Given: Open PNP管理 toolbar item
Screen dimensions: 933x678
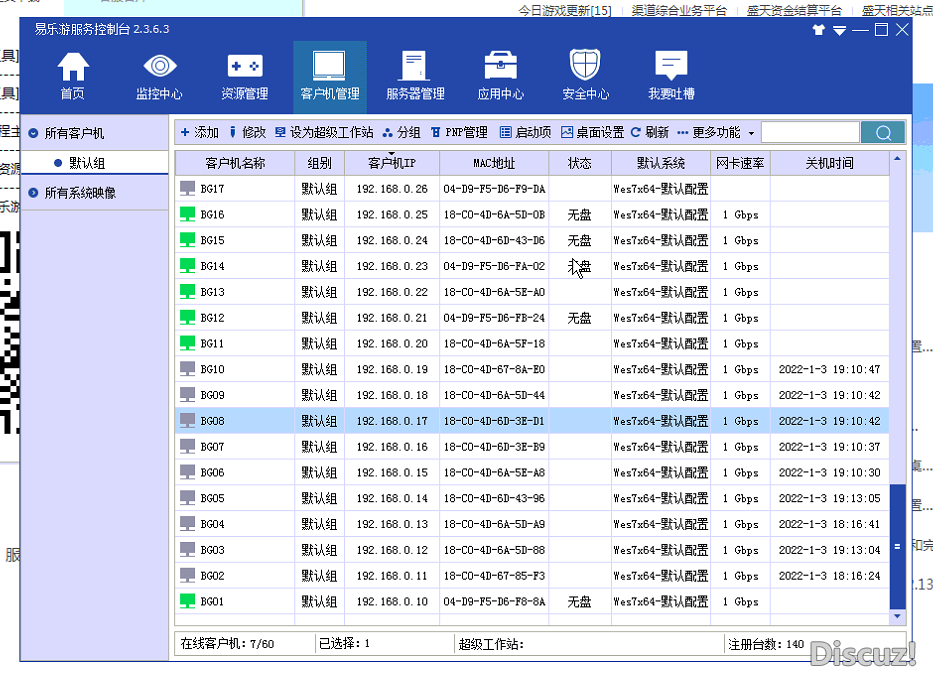Looking at the screenshot, I should click(x=459, y=132).
